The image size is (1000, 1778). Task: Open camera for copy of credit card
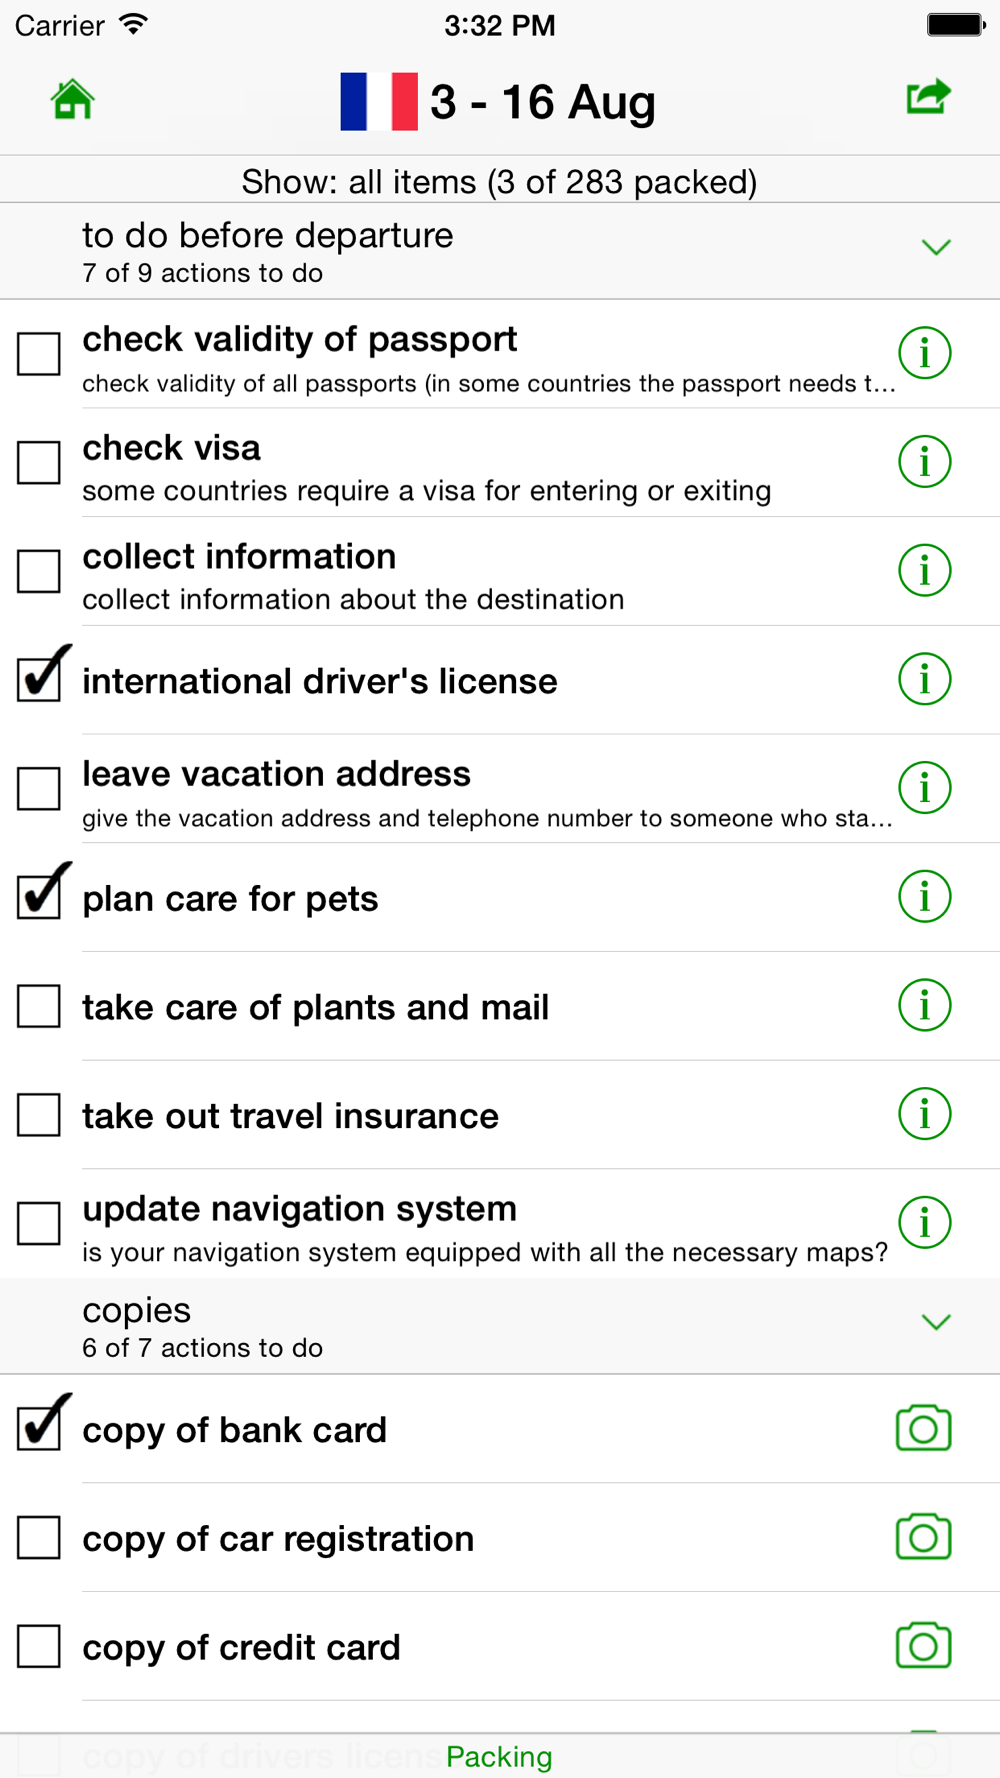click(x=923, y=1646)
